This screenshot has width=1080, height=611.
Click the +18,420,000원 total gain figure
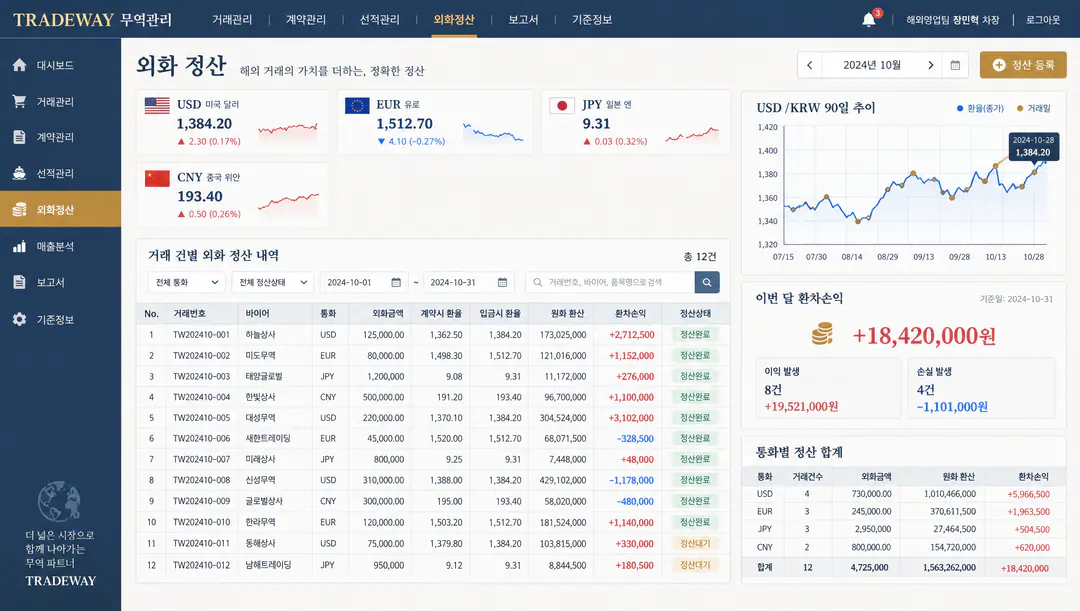[924, 335]
